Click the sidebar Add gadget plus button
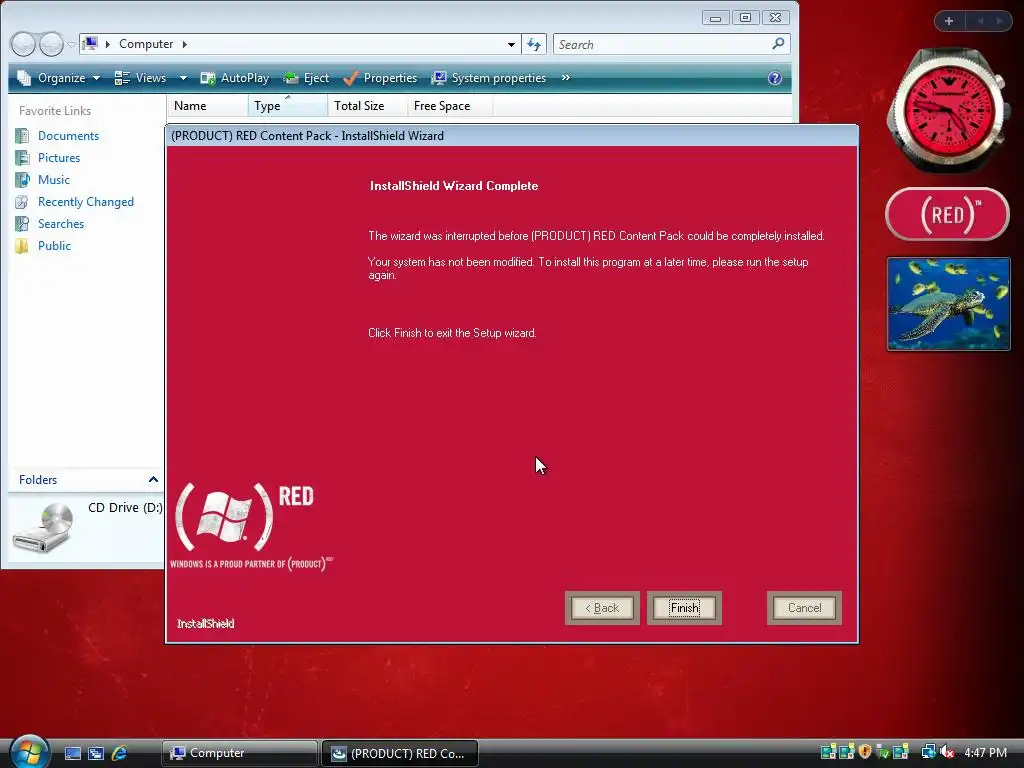The height and width of the screenshot is (768, 1024). [x=949, y=21]
